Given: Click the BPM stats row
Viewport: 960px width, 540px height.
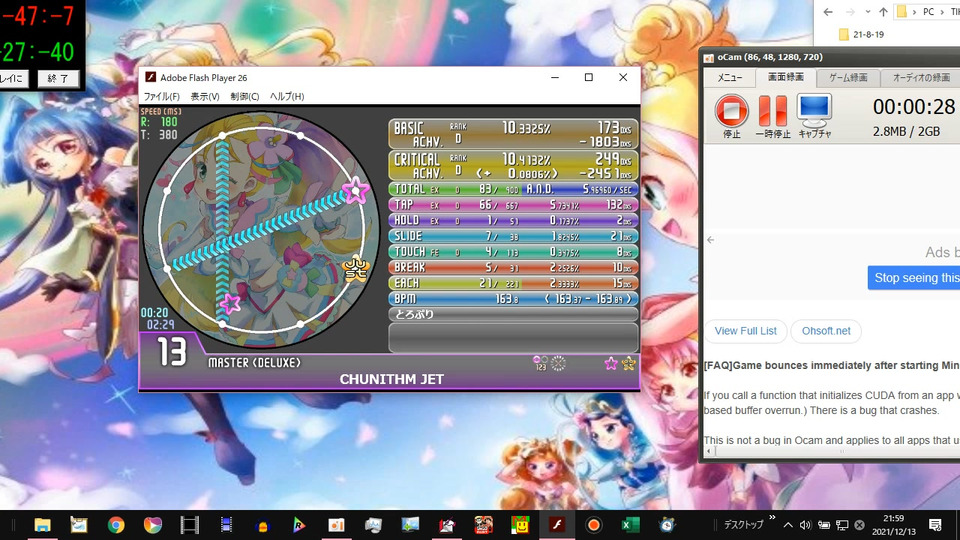Looking at the screenshot, I should (513, 299).
